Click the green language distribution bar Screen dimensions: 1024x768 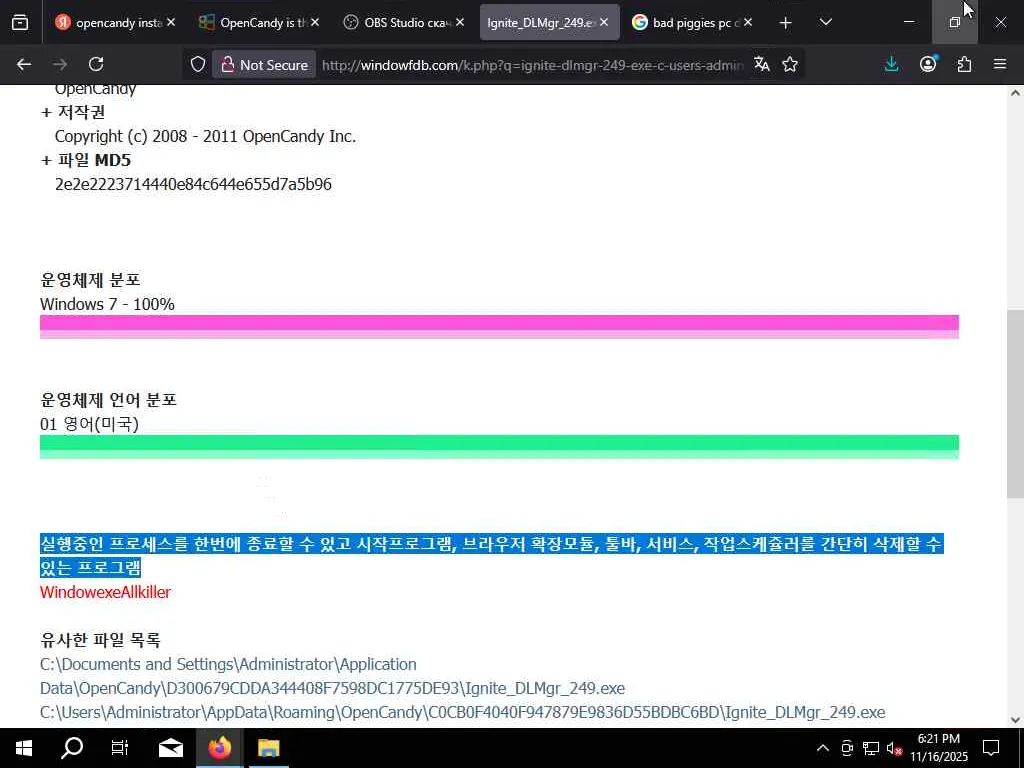click(499, 447)
